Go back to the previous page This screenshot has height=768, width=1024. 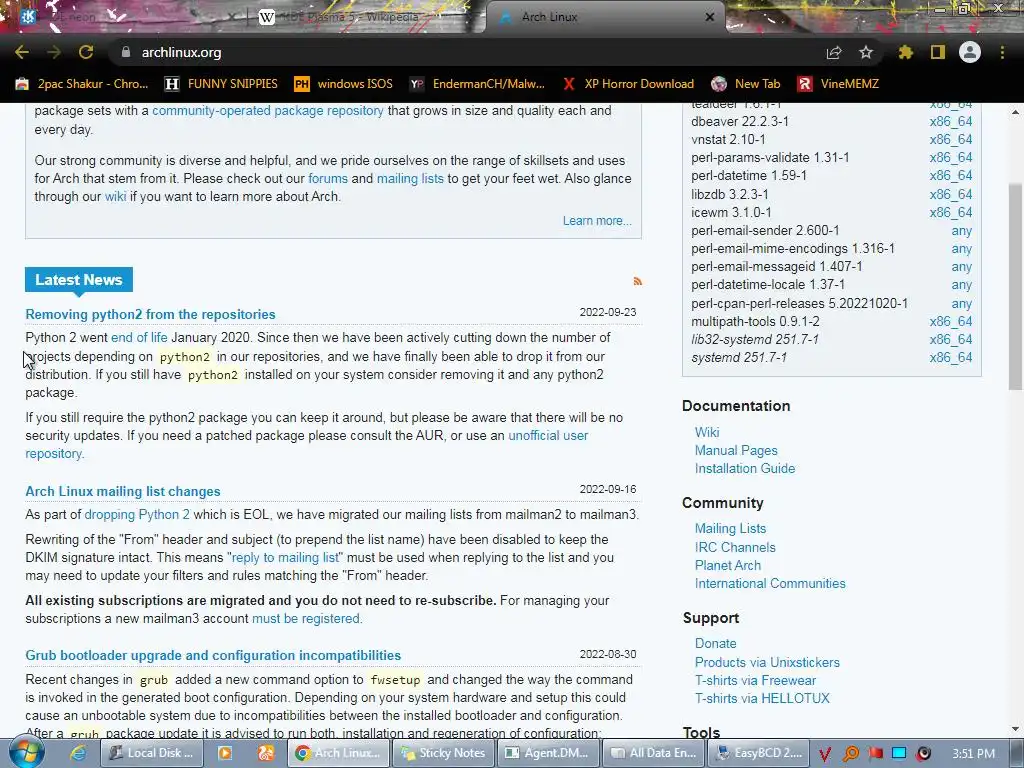(22, 52)
